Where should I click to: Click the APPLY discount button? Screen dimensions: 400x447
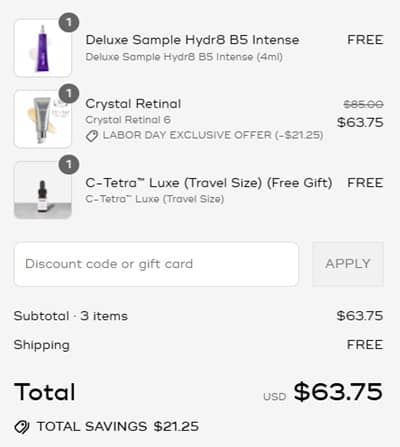pos(348,264)
